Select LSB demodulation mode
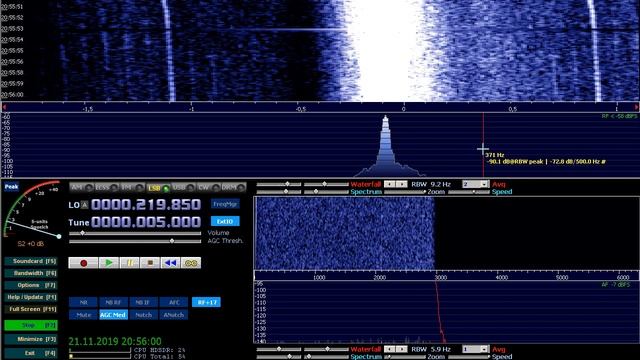This screenshot has height=360, width=640. pyautogui.click(x=158, y=188)
